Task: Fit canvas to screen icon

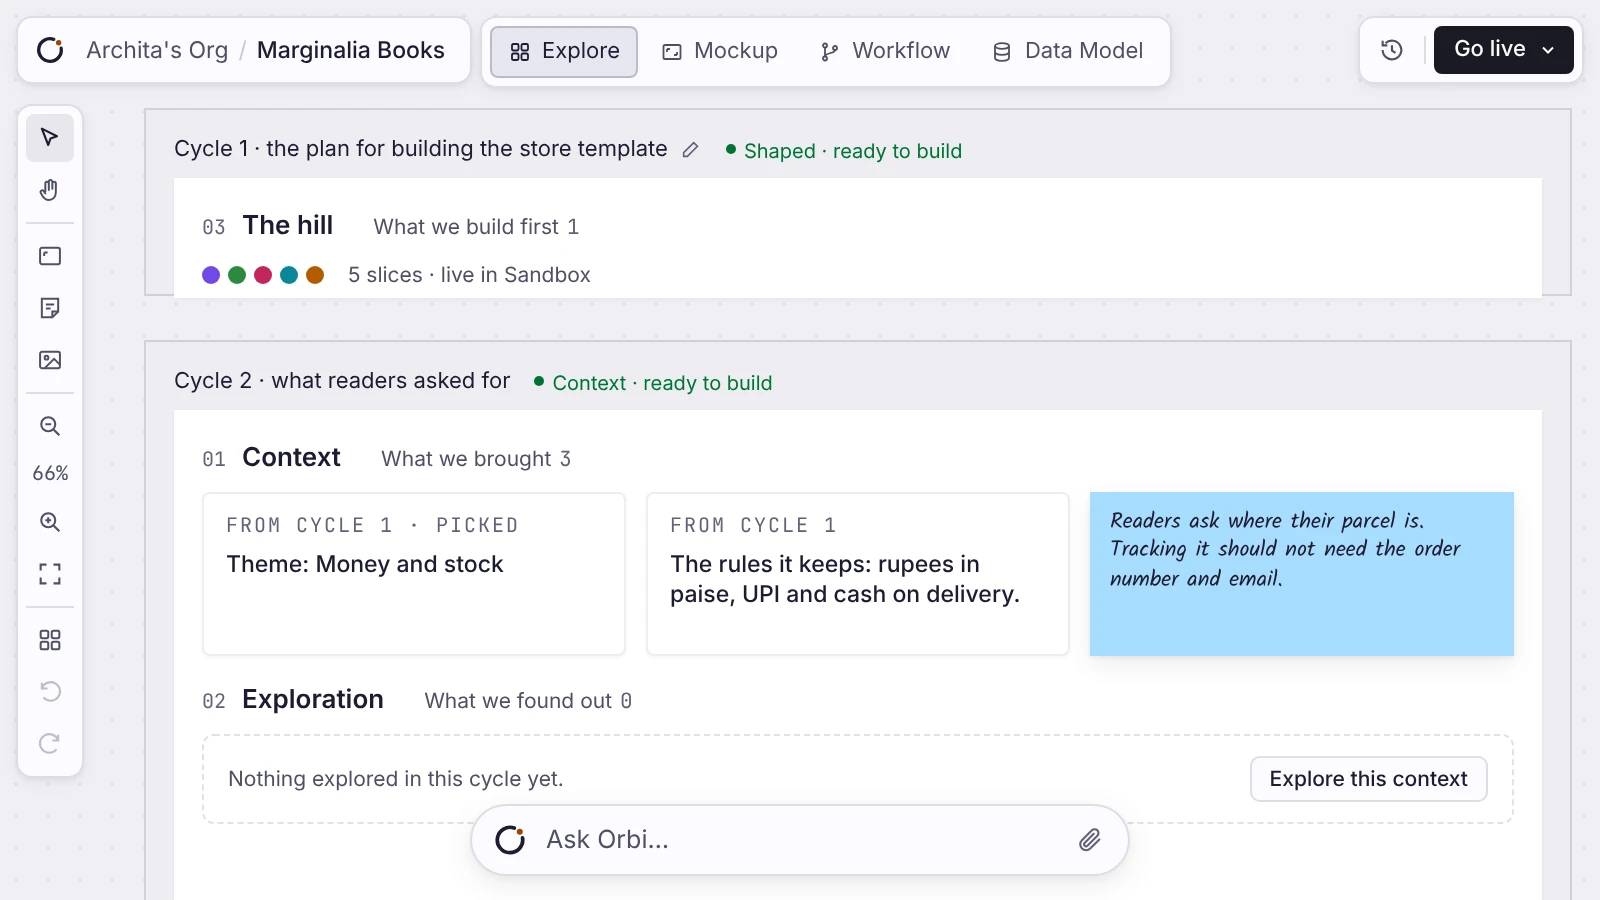Action: (50, 574)
